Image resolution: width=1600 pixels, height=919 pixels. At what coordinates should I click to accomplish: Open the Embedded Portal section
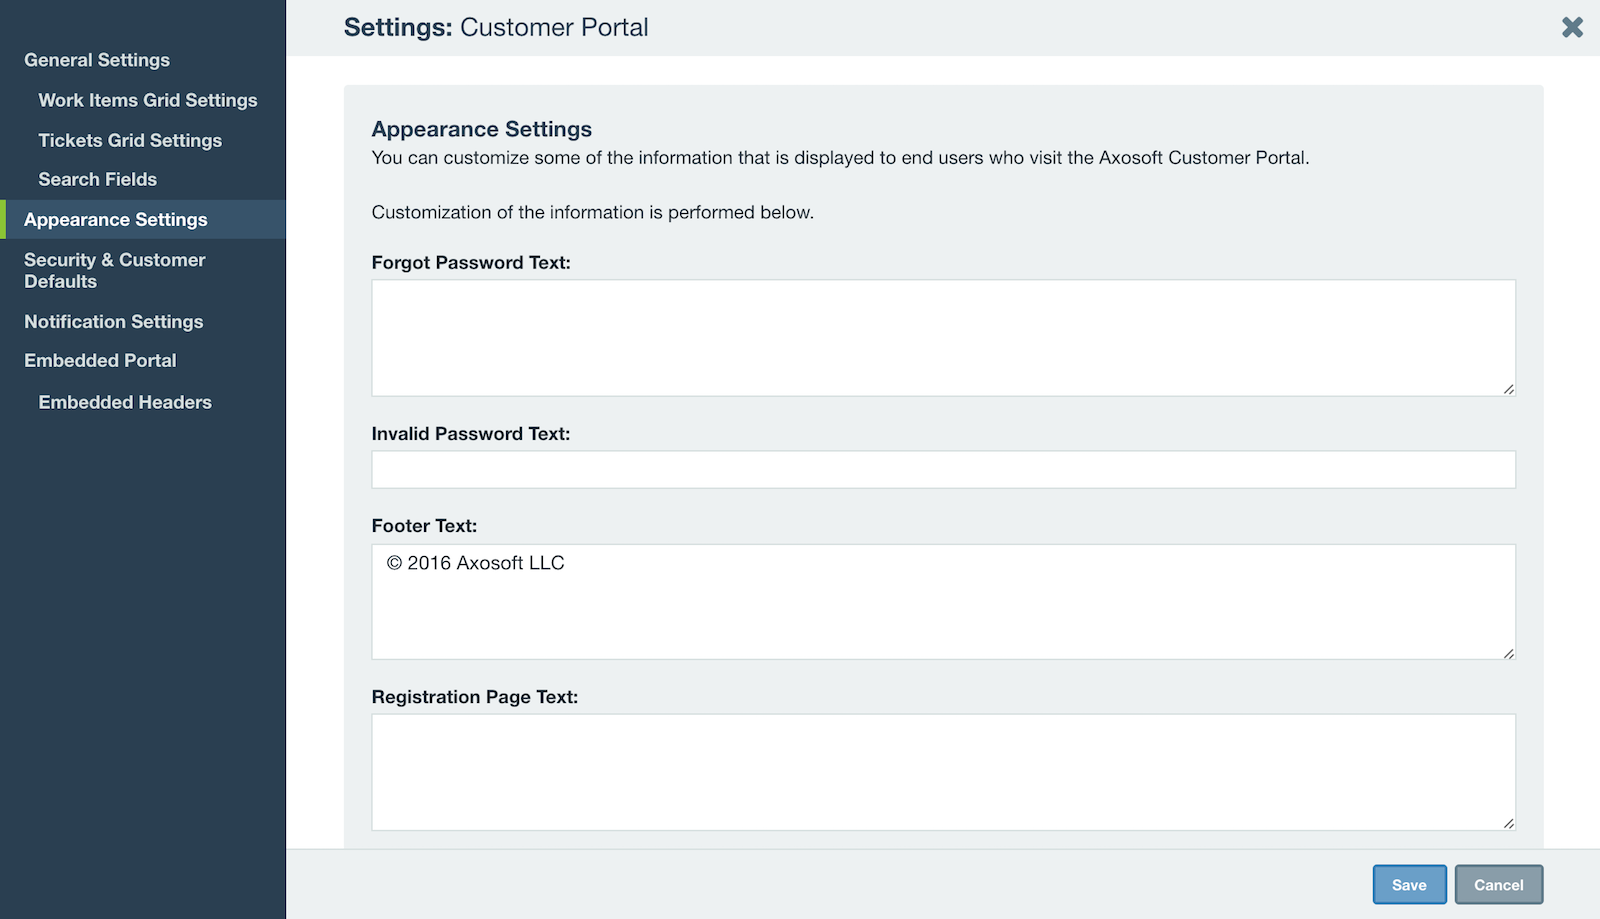click(x=100, y=360)
